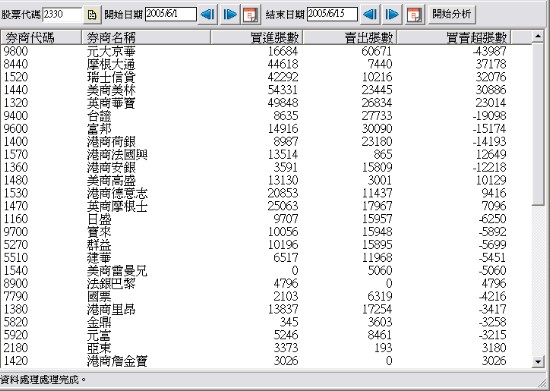Sort by 買進張數 column header

tap(256, 38)
